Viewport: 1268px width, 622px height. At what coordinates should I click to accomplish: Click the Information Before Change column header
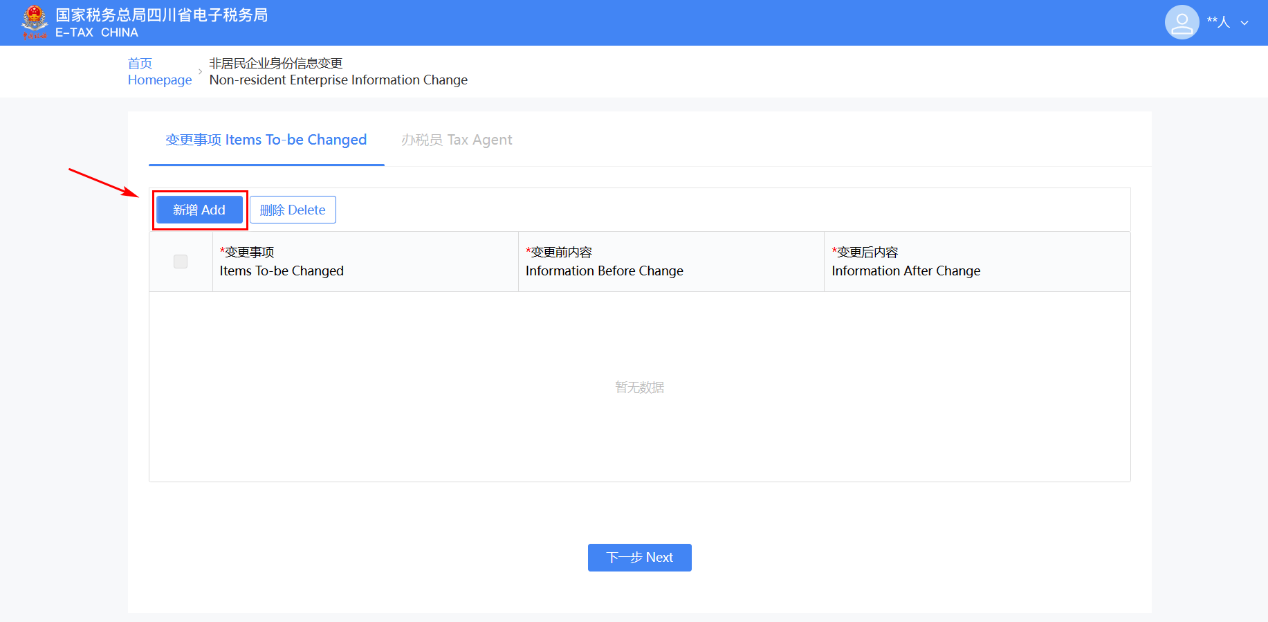604,262
